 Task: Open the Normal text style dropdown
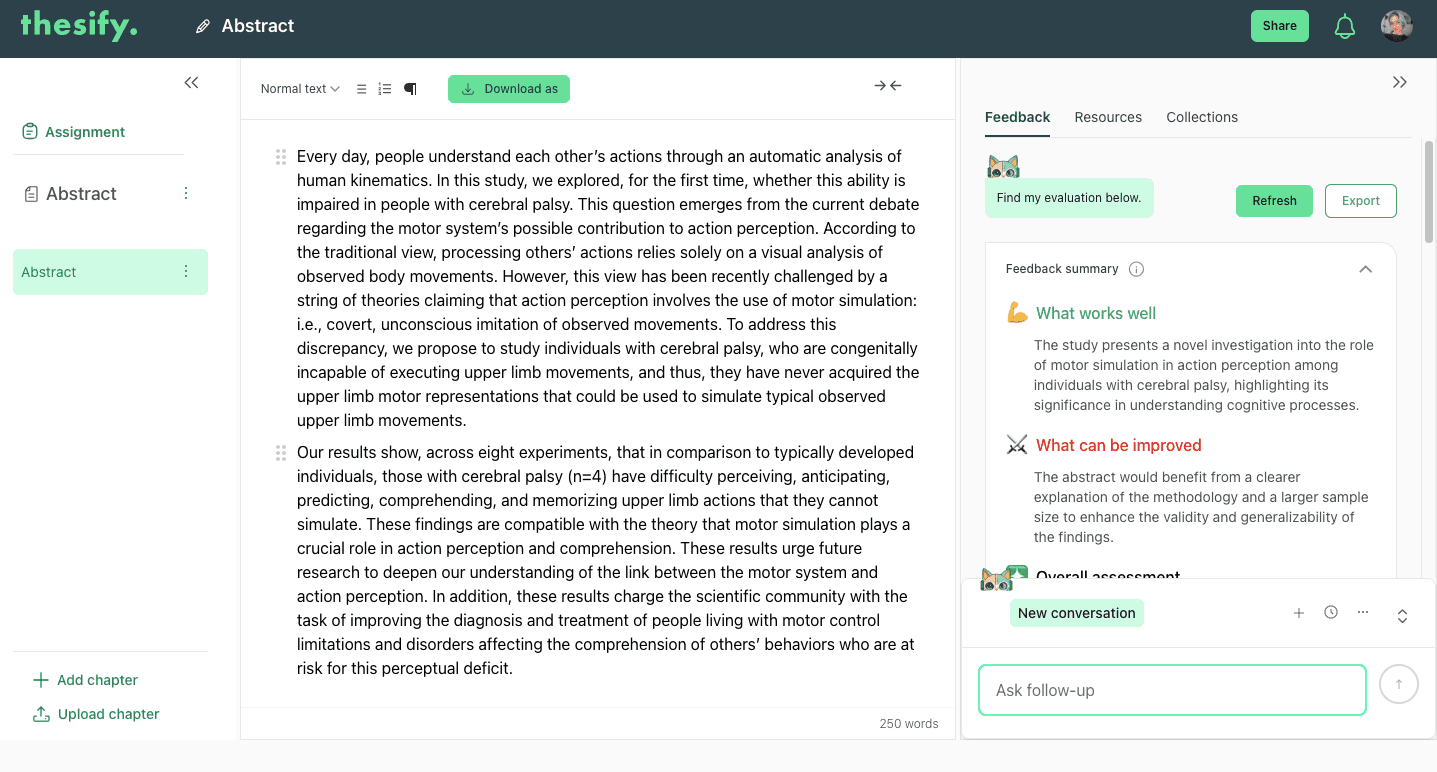tap(300, 89)
